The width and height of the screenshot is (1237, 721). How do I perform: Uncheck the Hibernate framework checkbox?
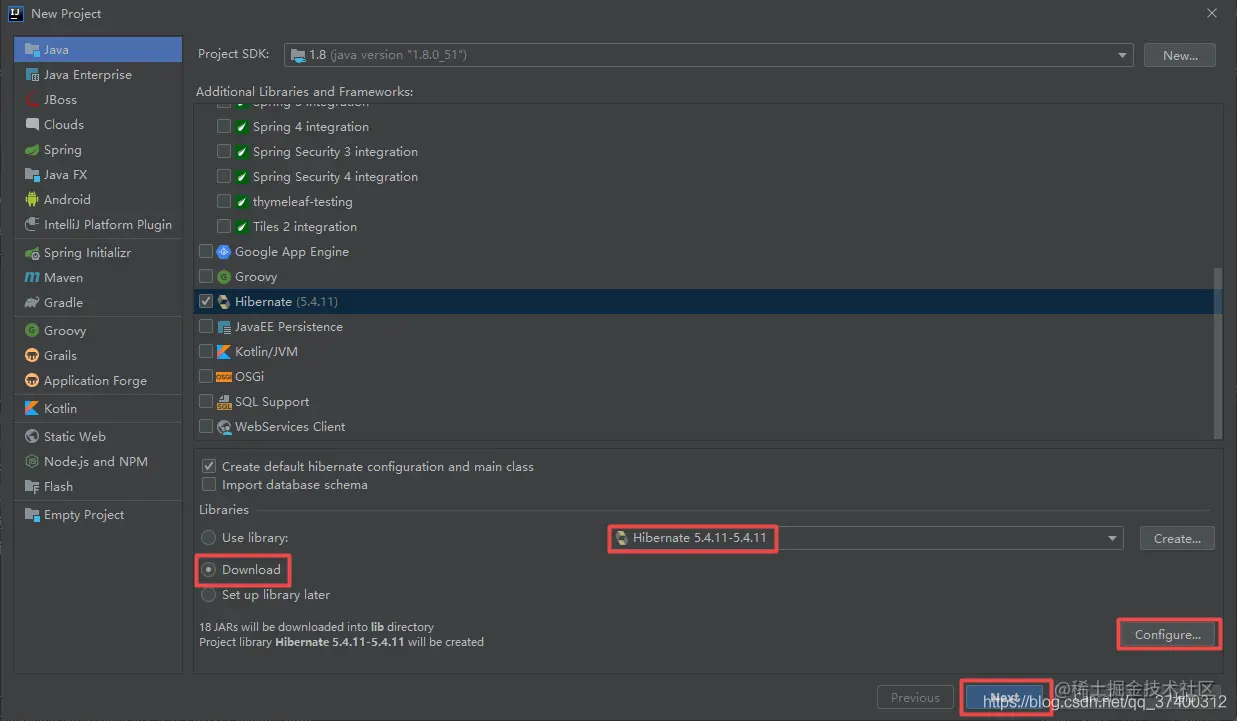(x=206, y=301)
